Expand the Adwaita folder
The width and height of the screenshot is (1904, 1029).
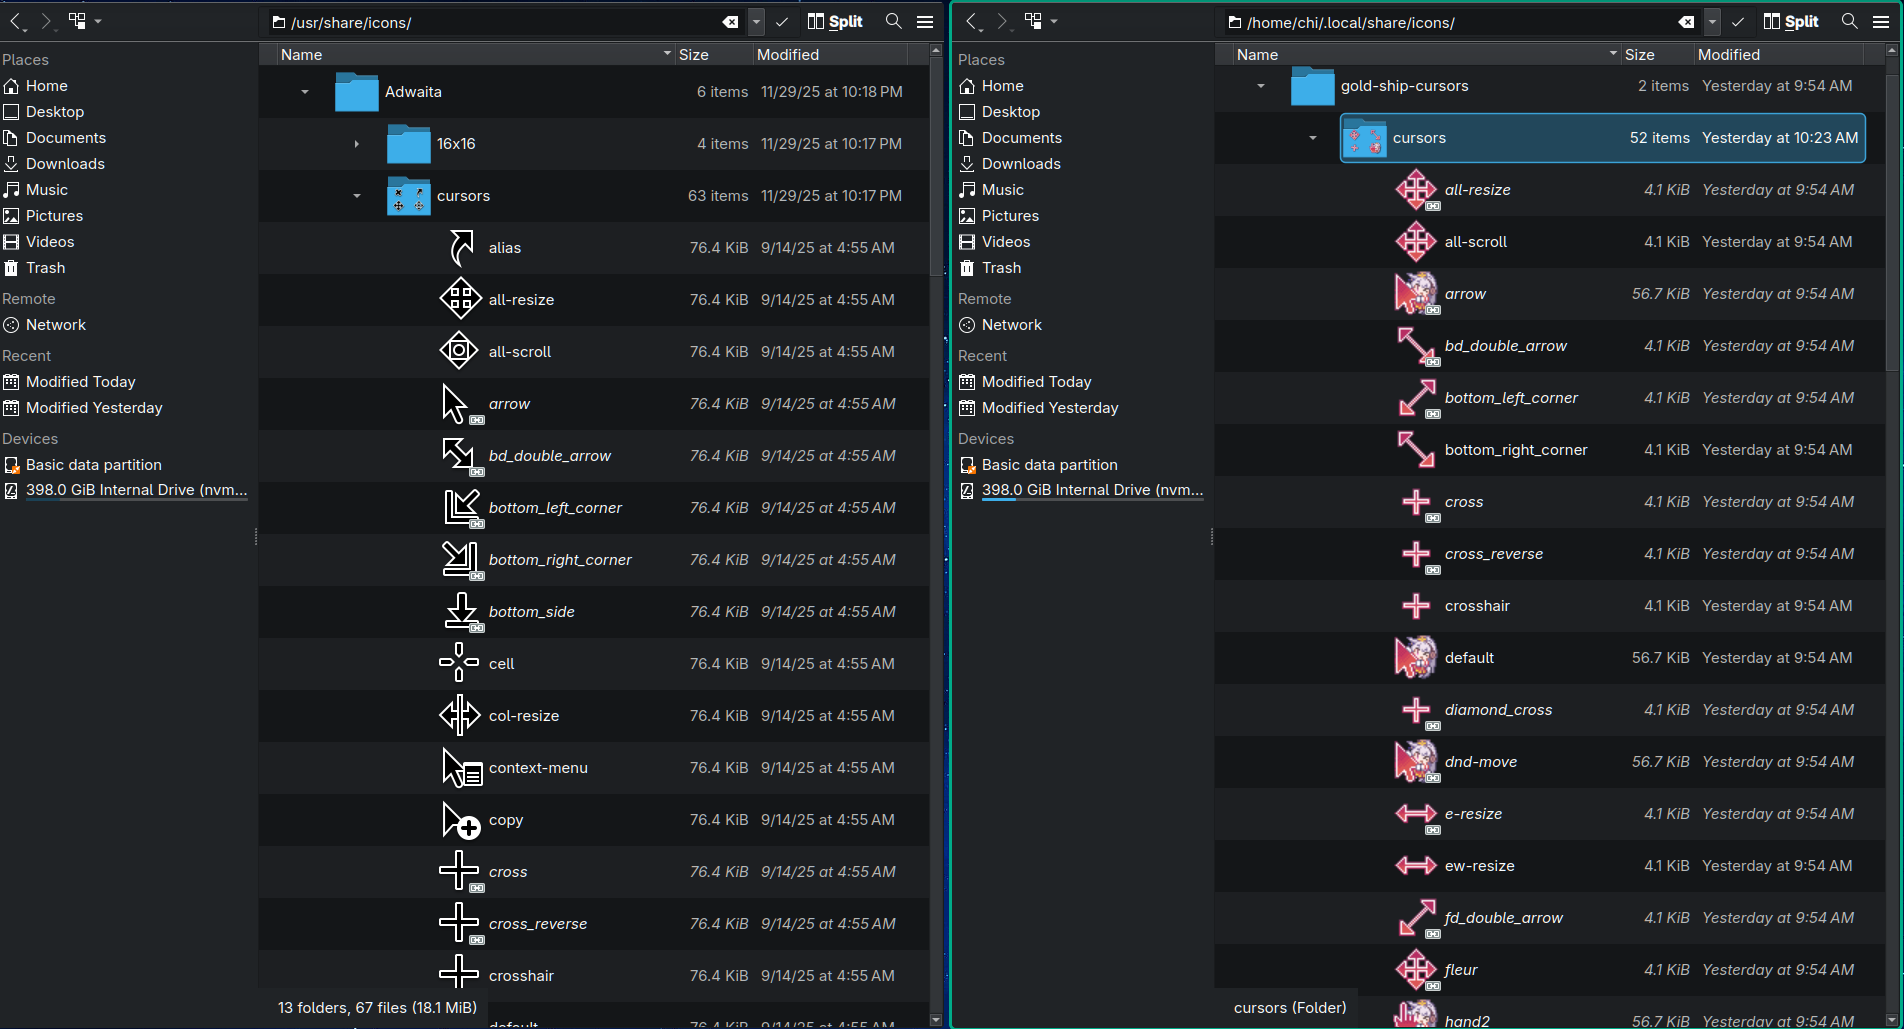tap(304, 91)
